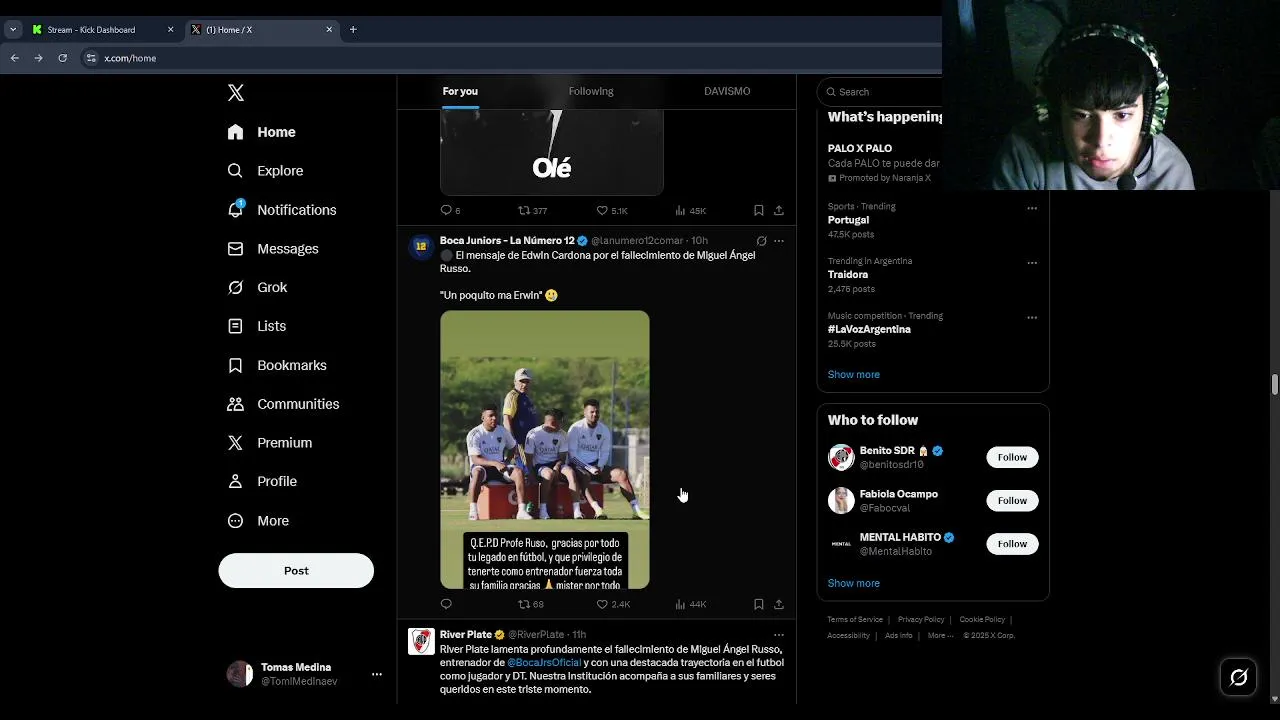Open Explore from the sidebar
Image resolution: width=1280 pixels, height=720 pixels.
point(266,171)
